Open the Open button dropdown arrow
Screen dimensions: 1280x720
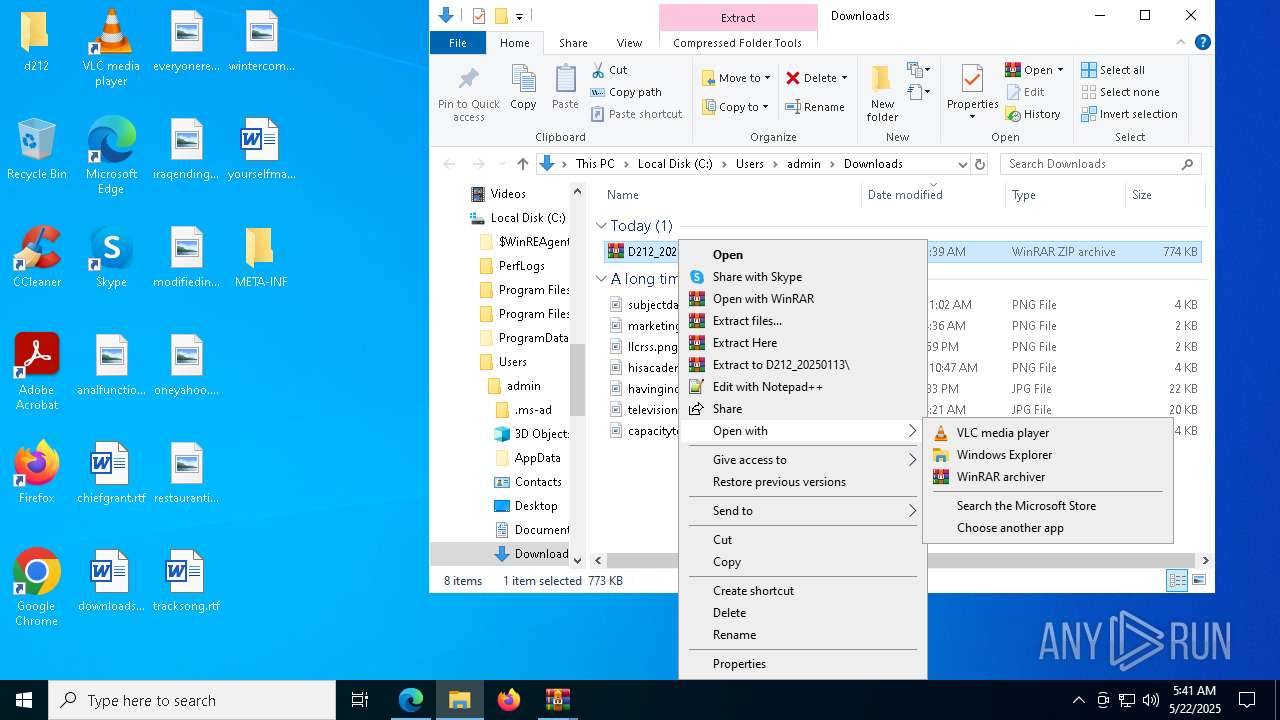click(1060, 70)
